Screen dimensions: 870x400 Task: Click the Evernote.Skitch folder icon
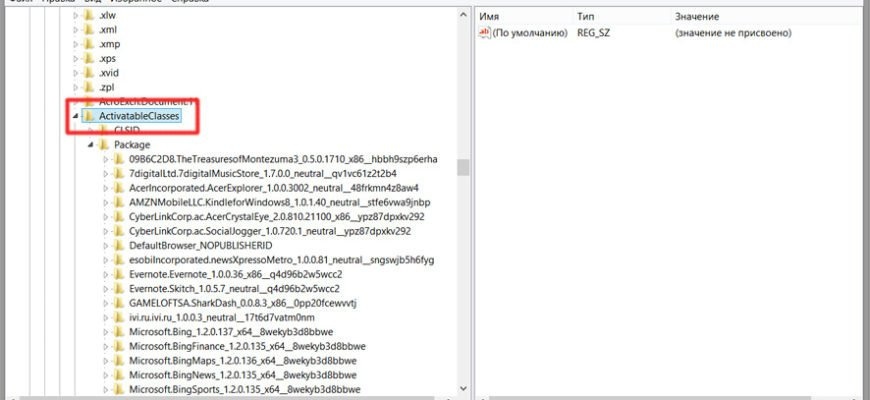tap(119, 289)
